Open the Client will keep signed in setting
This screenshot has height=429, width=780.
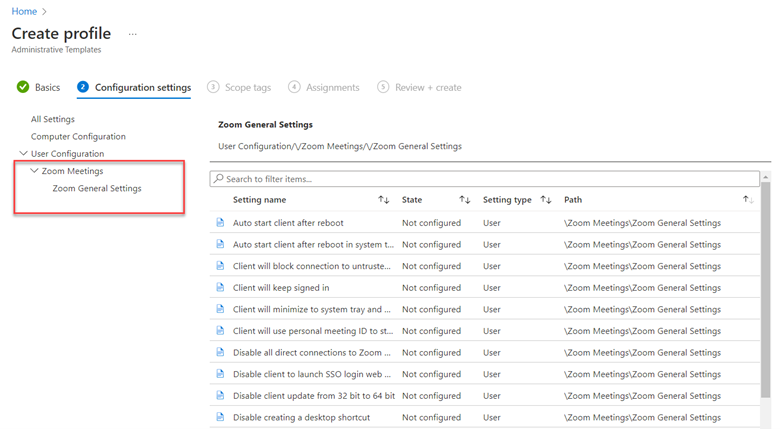tap(281, 288)
